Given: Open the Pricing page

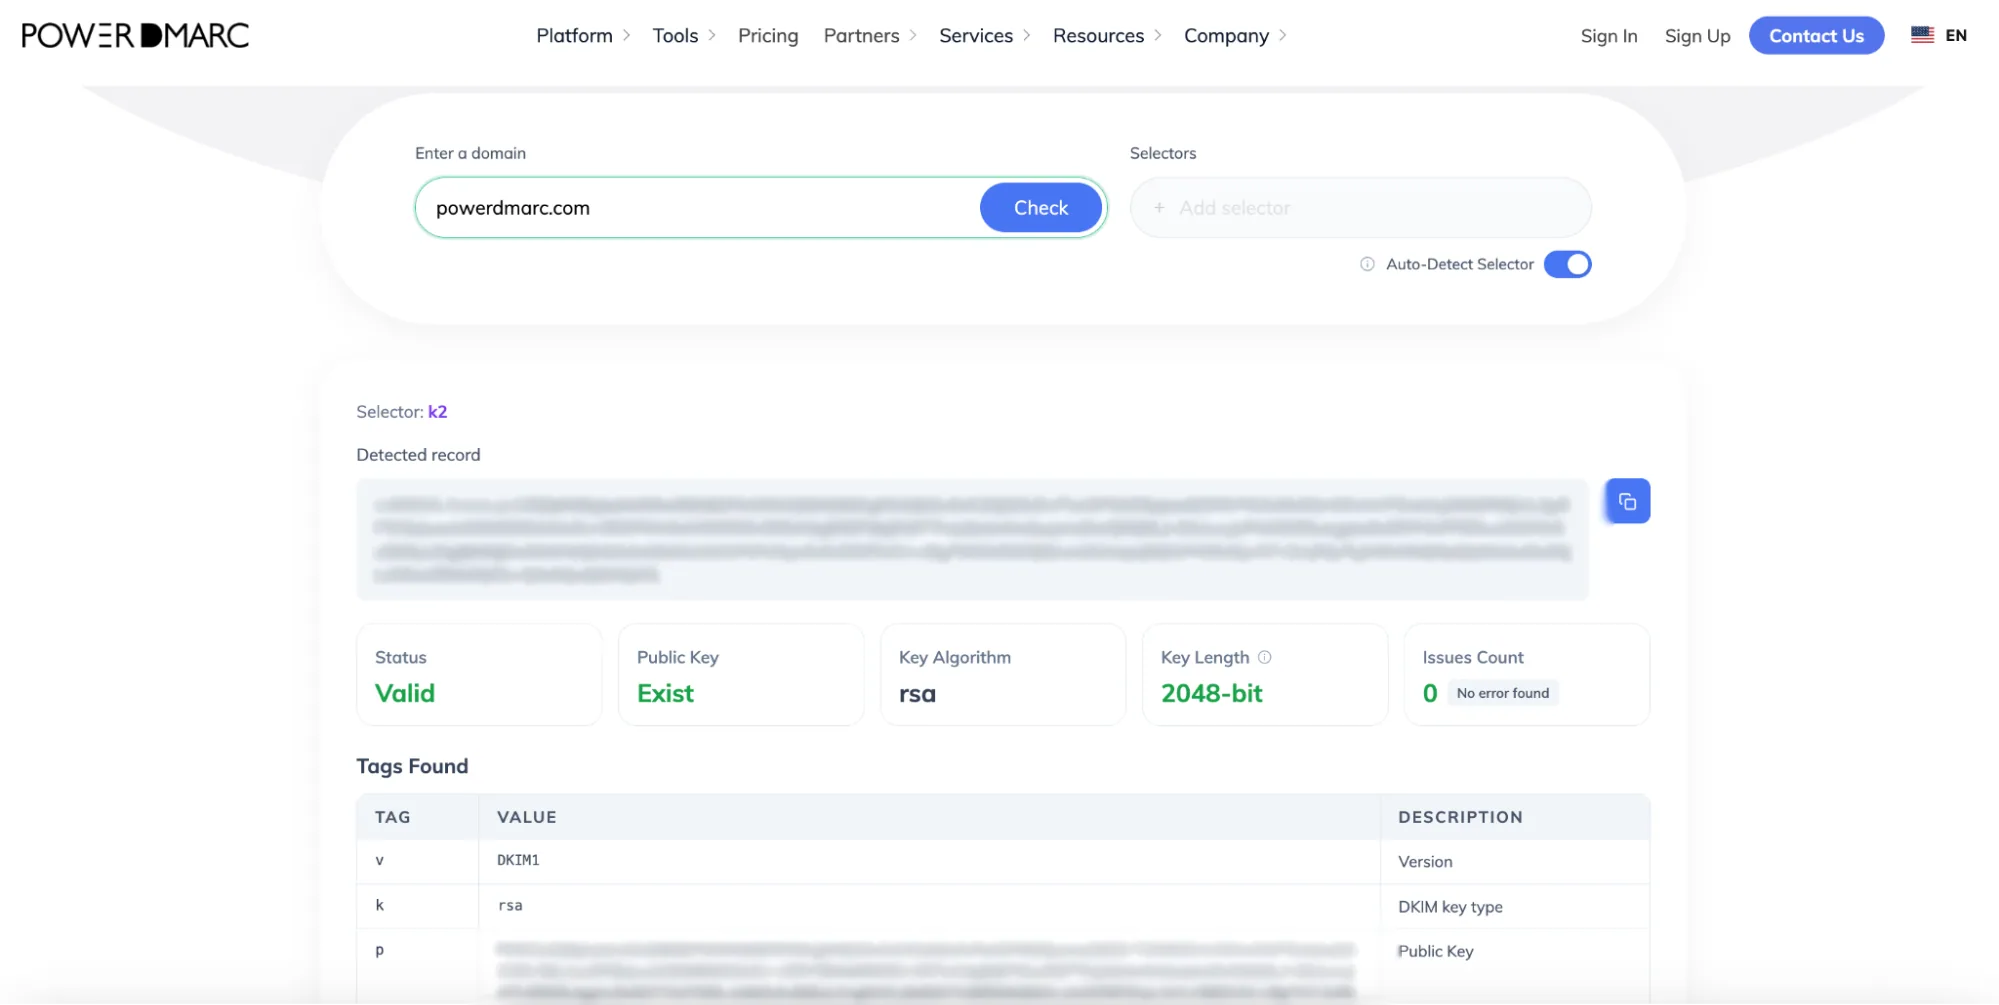Looking at the screenshot, I should (768, 35).
